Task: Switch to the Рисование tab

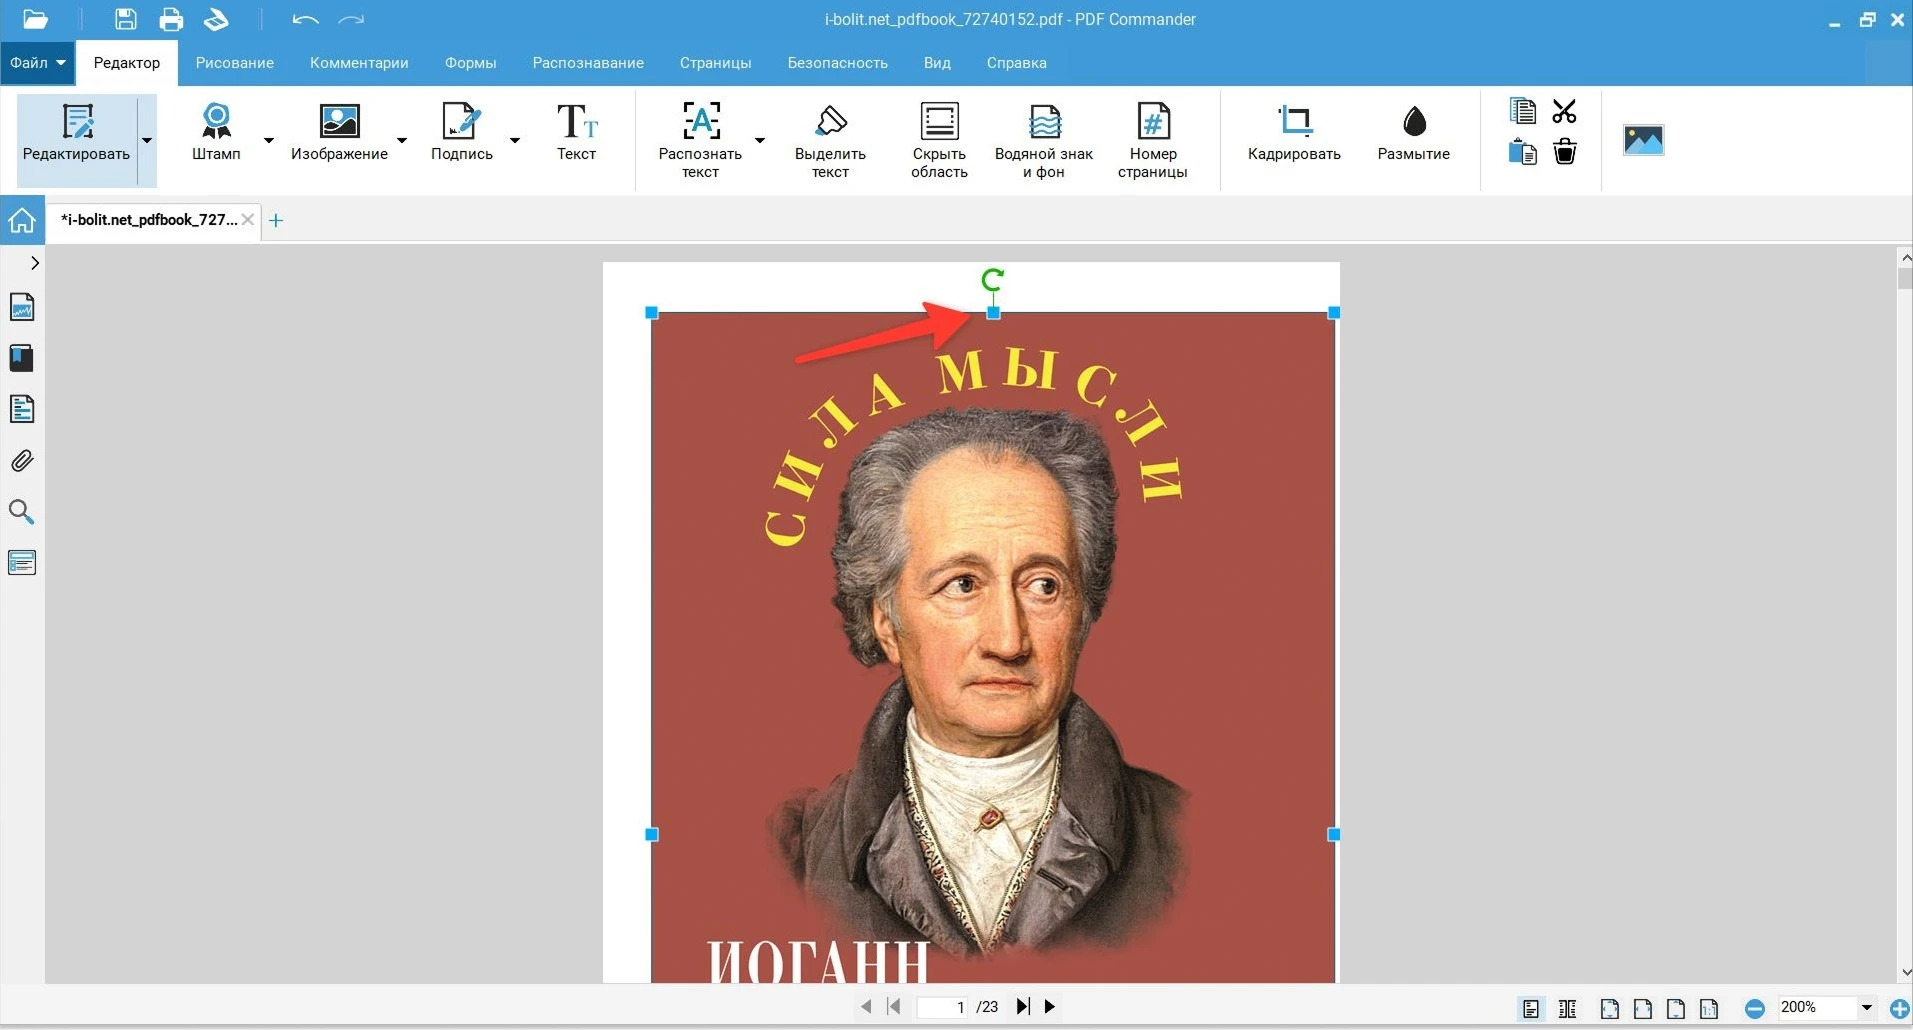Action: 234,63
